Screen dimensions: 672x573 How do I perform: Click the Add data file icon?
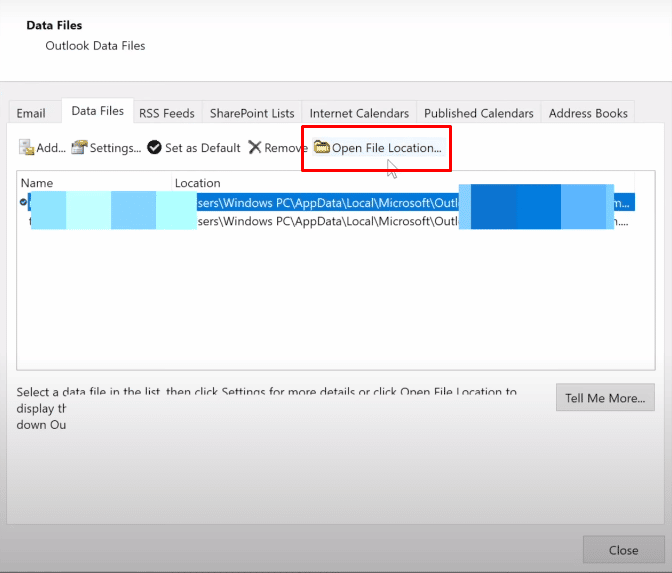pyautogui.click(x=26, y=147)
